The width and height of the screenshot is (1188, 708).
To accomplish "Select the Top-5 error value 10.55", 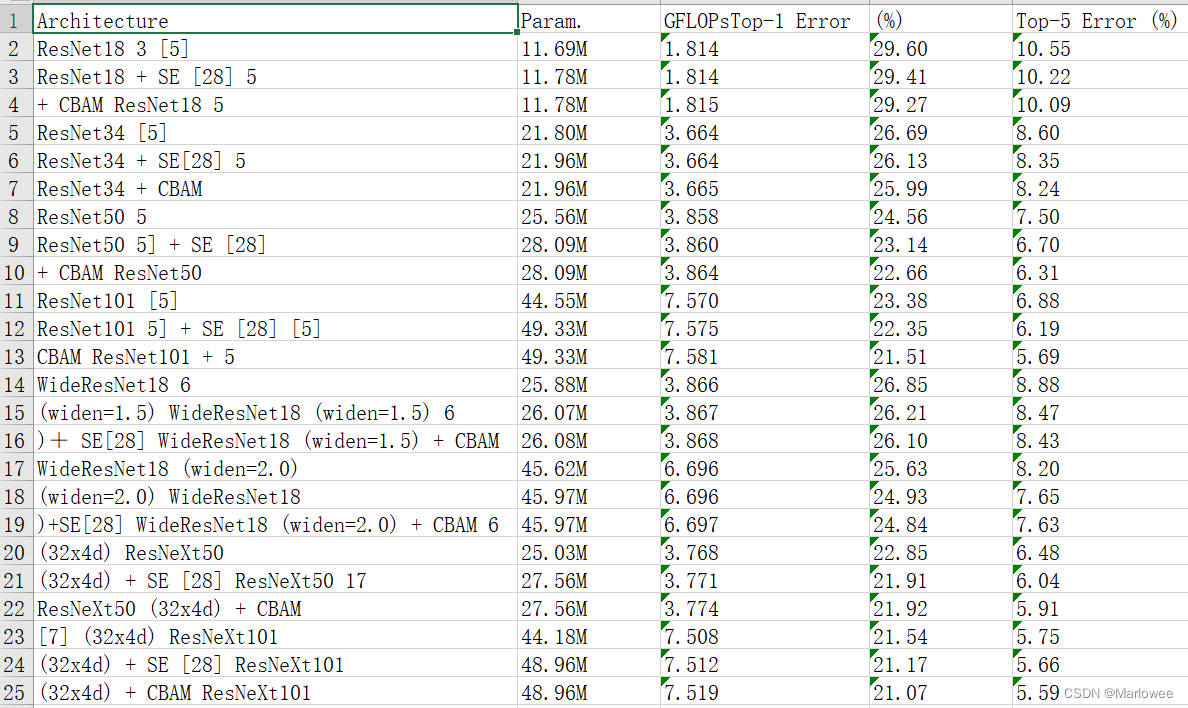I will coord(1100,49).
